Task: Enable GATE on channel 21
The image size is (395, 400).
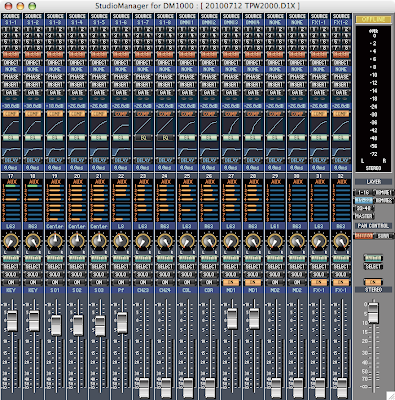Action: (99, 92)
